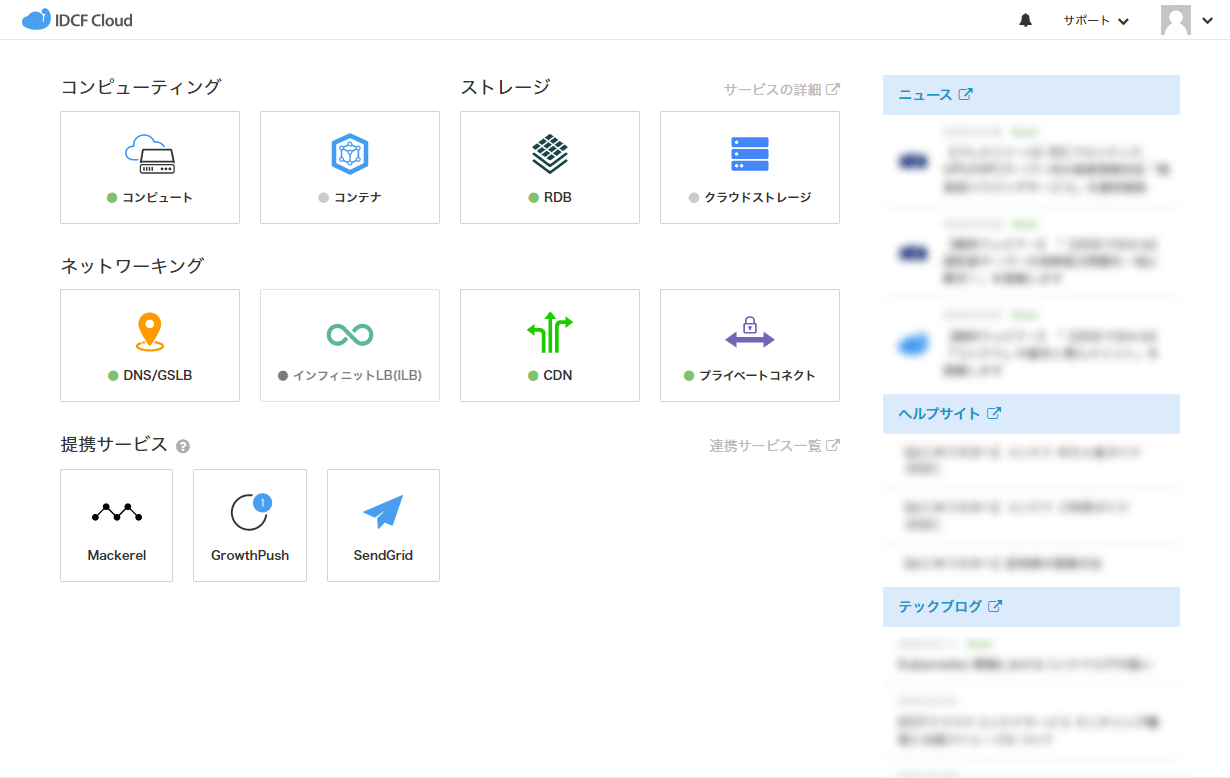The height and width of the screenshot is (778, 1230).
Task: Open the サービスの詳細 link
Action: pyautogui.click(x=783, y=88)
